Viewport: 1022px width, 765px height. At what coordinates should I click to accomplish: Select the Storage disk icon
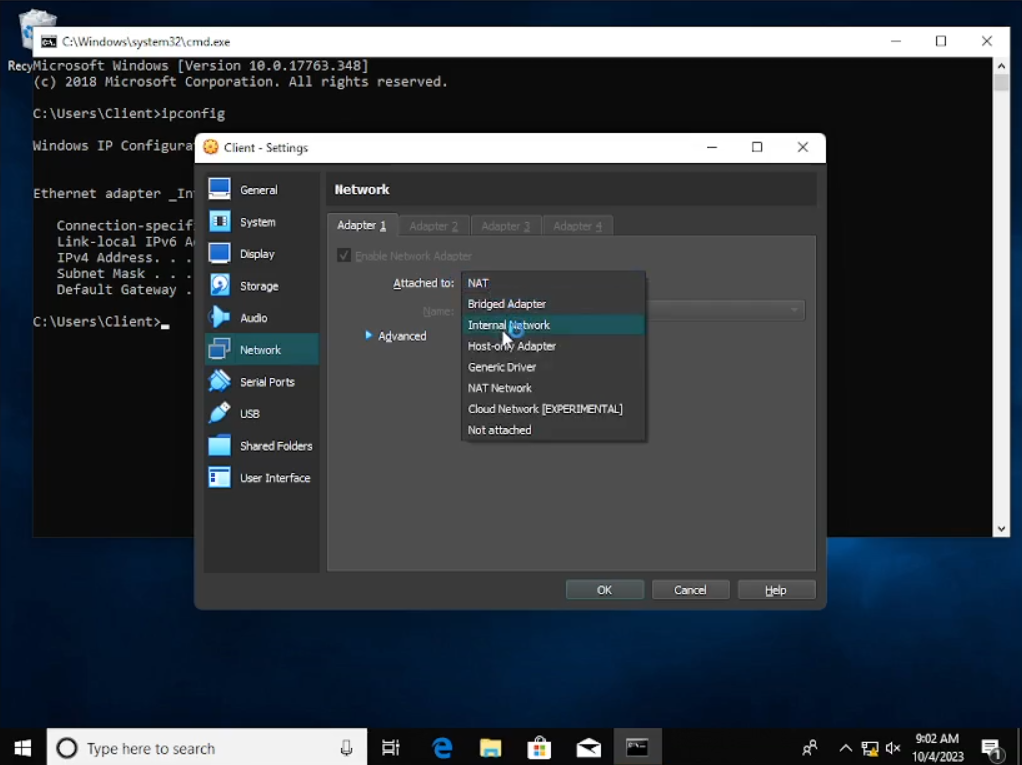point(219,285)
